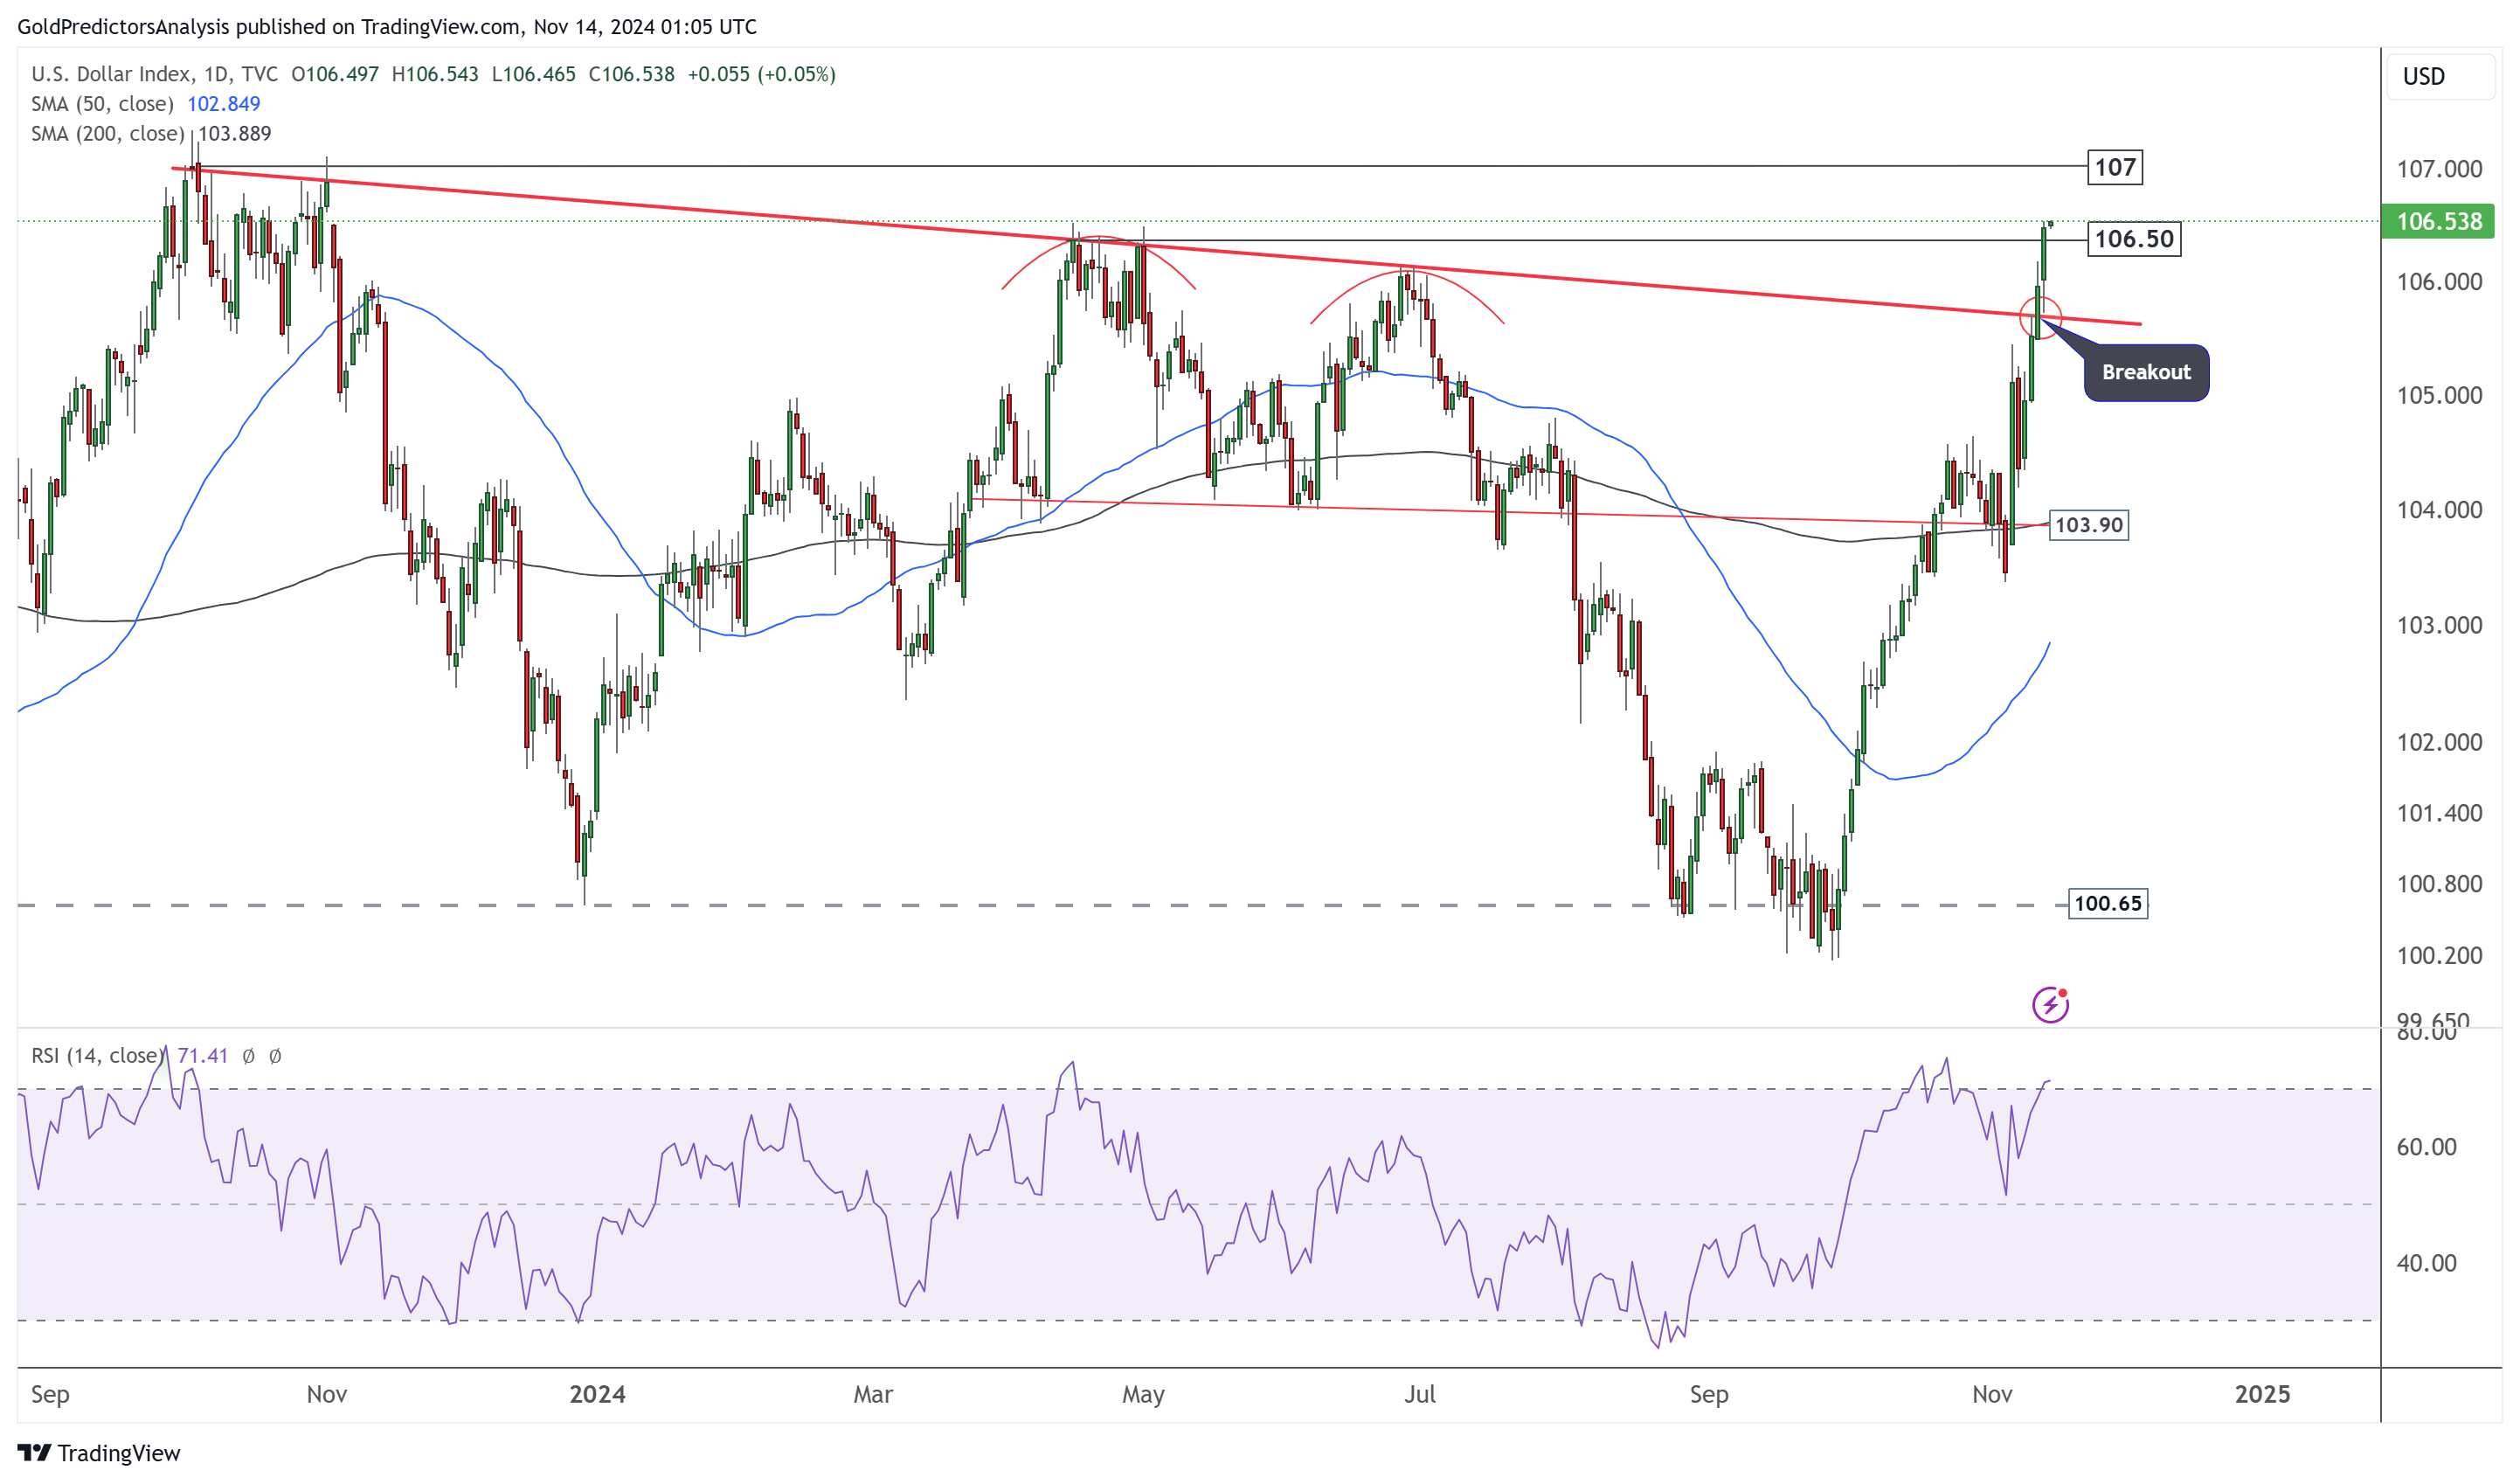Image resolution: width=2520 pixels, height=1484 pixels.
Task: Click the U.S. Dollar Index symbol title
Action: (110, 74)
